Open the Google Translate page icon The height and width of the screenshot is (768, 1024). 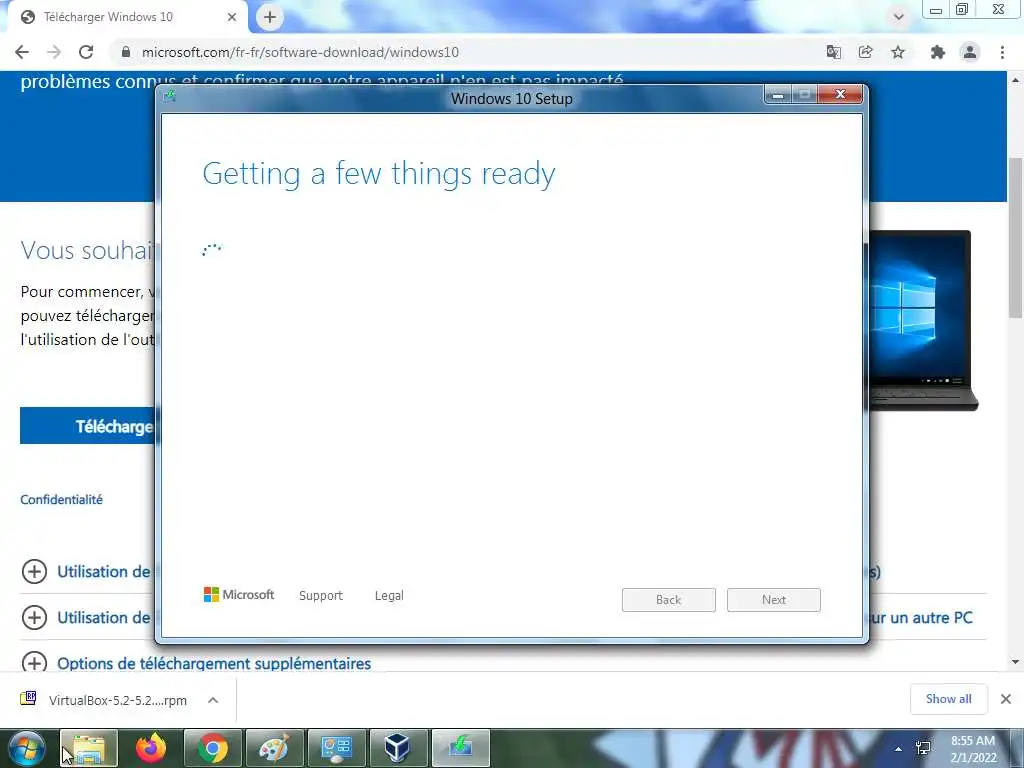(x=833, y=52)
